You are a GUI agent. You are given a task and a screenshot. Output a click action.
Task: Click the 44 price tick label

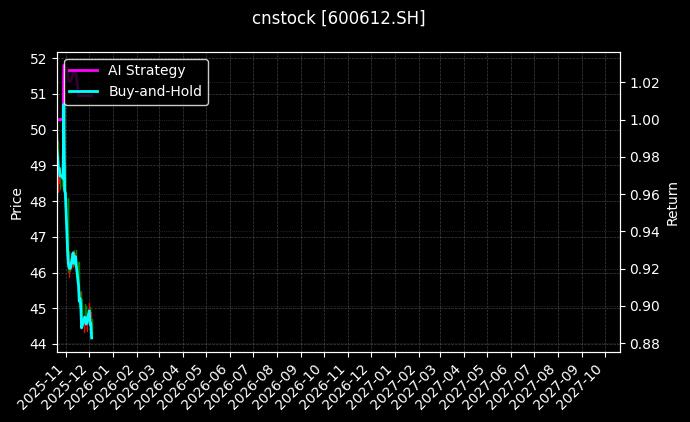tap(39, 344)
